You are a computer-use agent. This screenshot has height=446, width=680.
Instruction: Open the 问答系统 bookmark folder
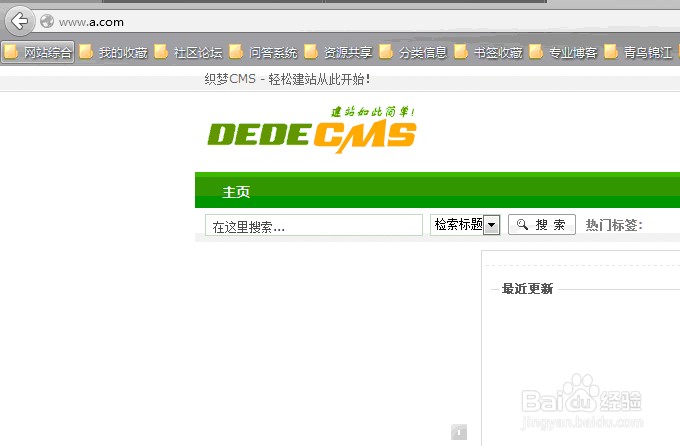click(x=264, y=52)
